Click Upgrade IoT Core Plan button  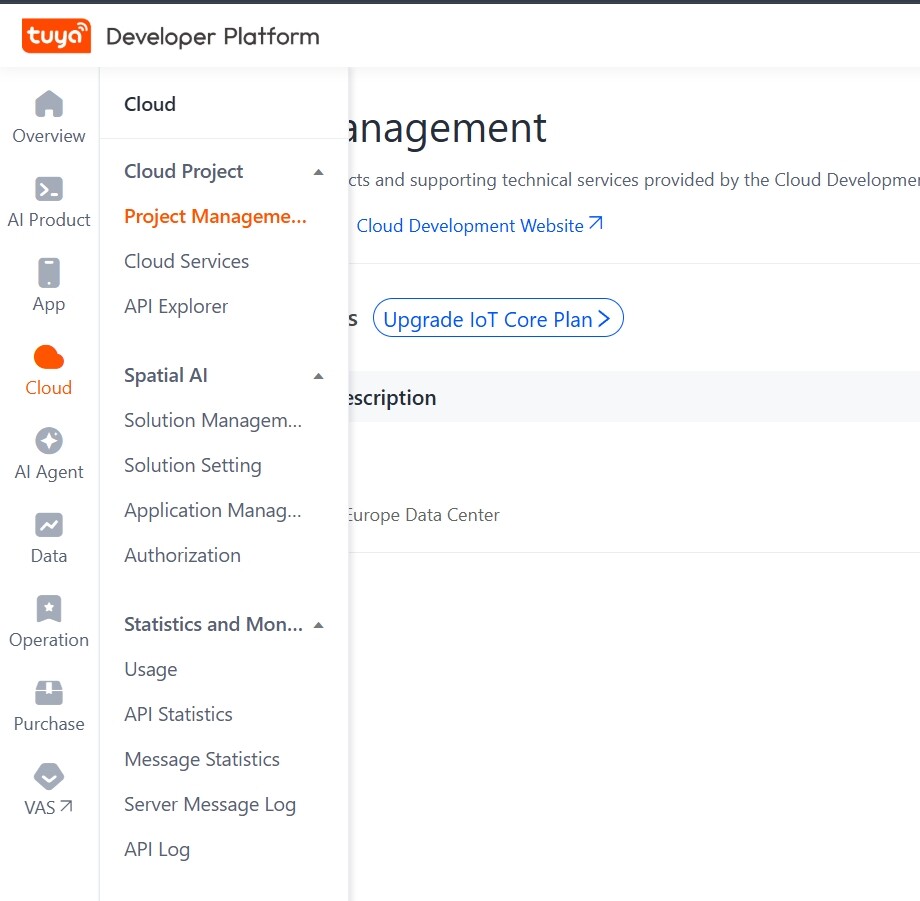497,319
